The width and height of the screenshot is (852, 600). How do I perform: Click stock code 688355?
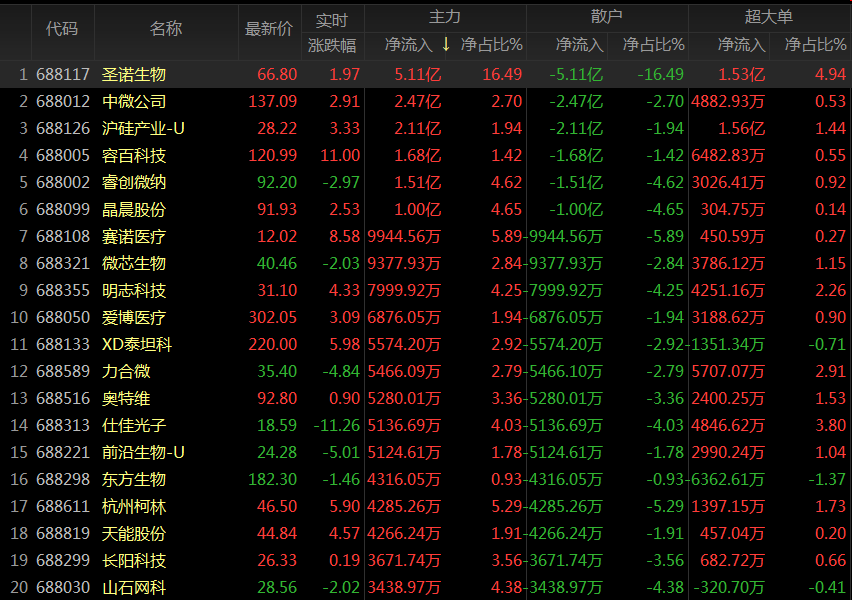[x=63, y=291]
